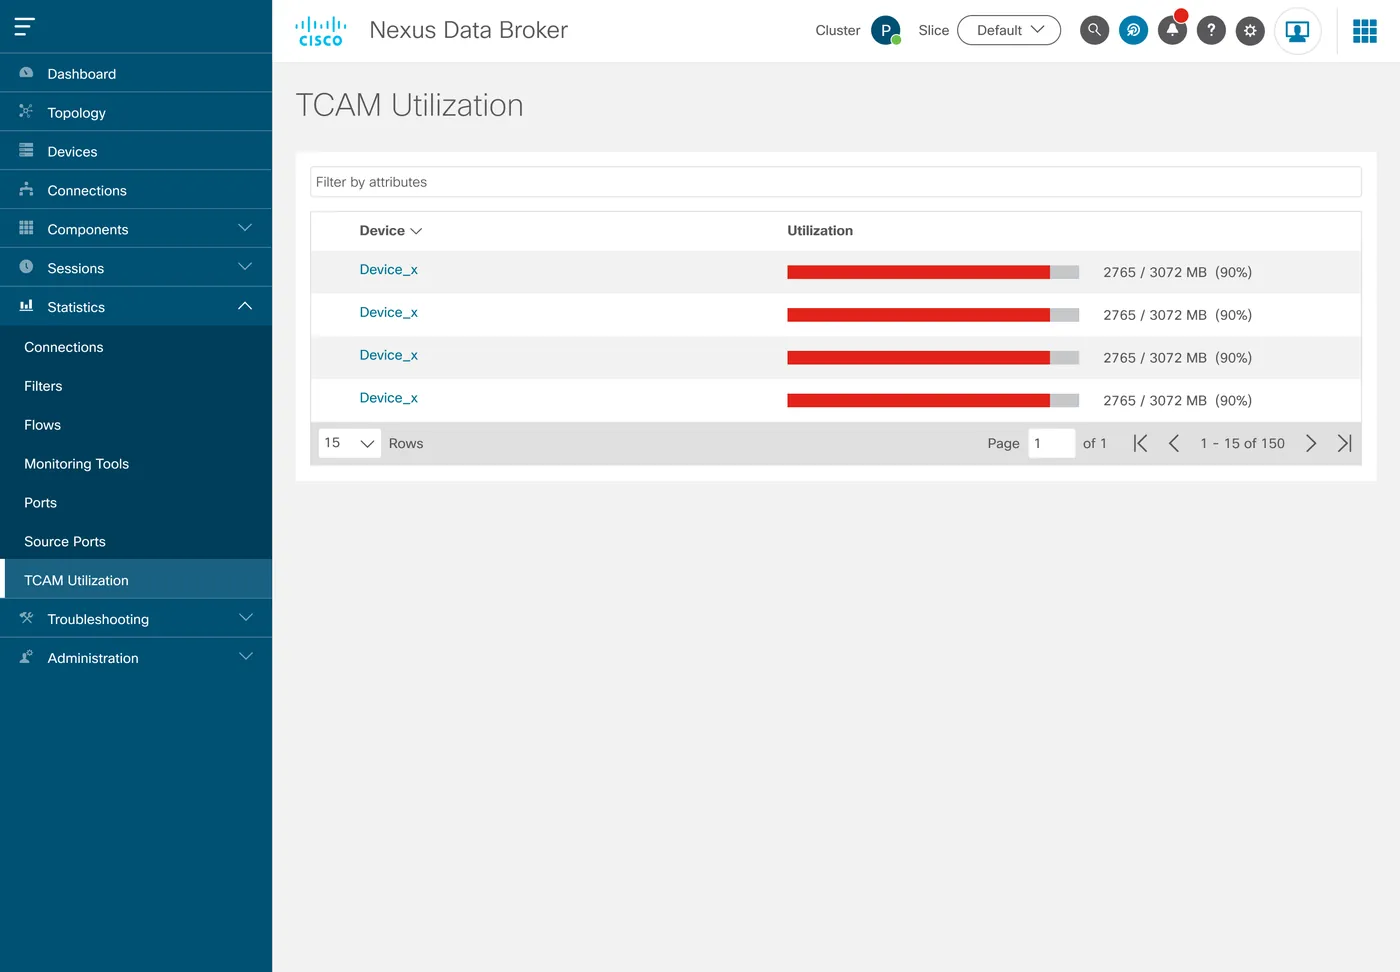Click the Statistics bar chart icon
Image resolution: width=1400 pixels, height=972 pixels.
[26, 306]
